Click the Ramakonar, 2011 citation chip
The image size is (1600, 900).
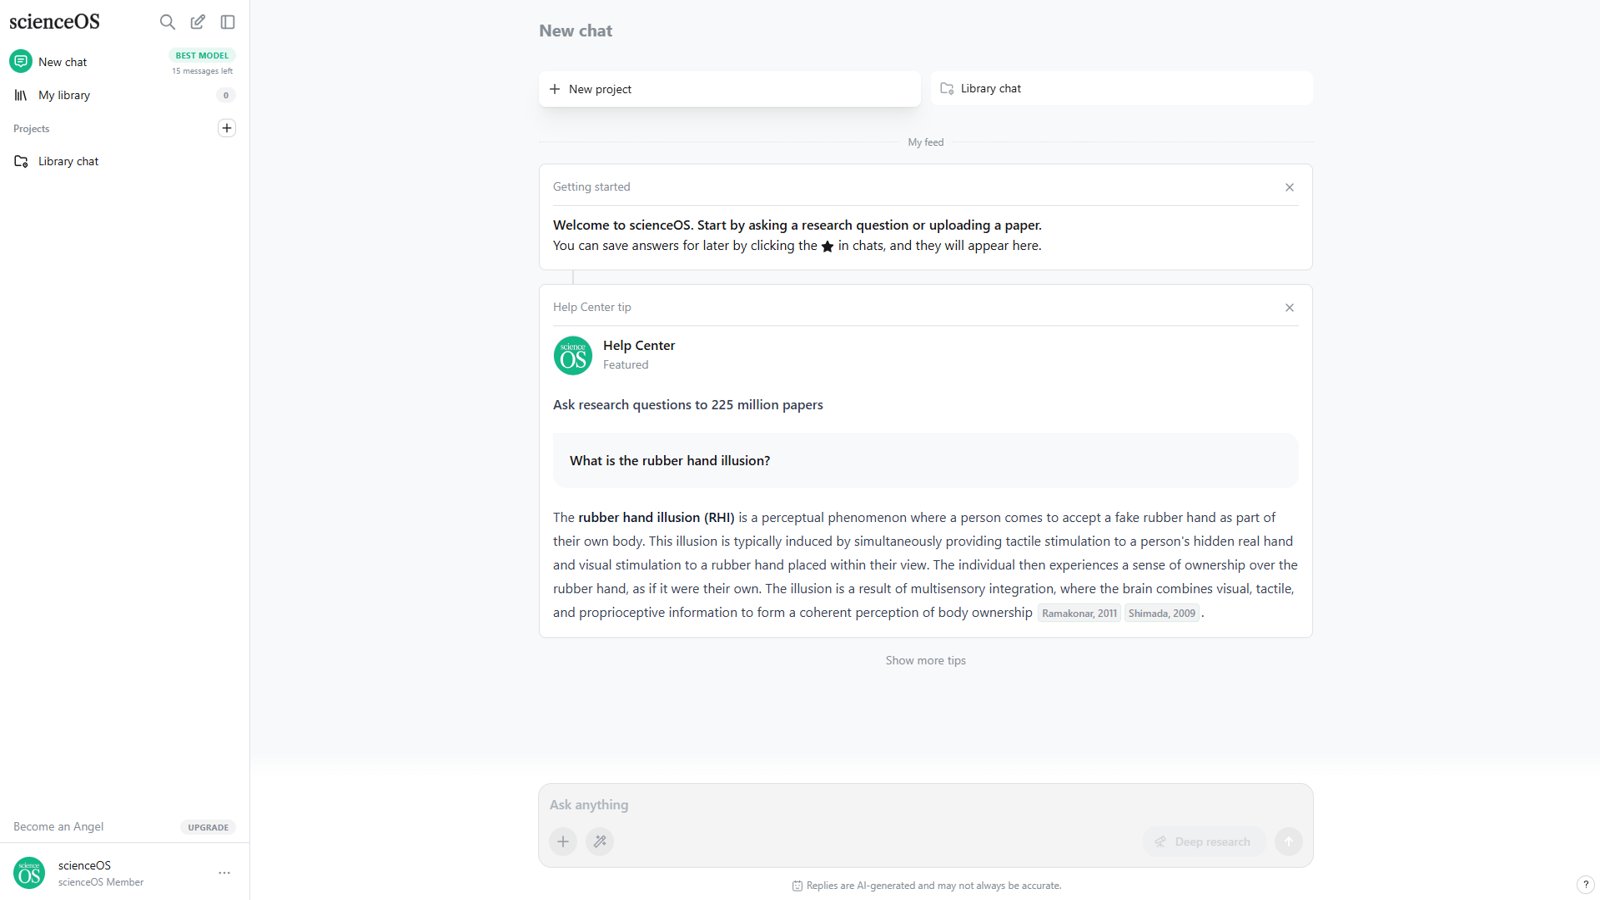tap(1078, 613)
